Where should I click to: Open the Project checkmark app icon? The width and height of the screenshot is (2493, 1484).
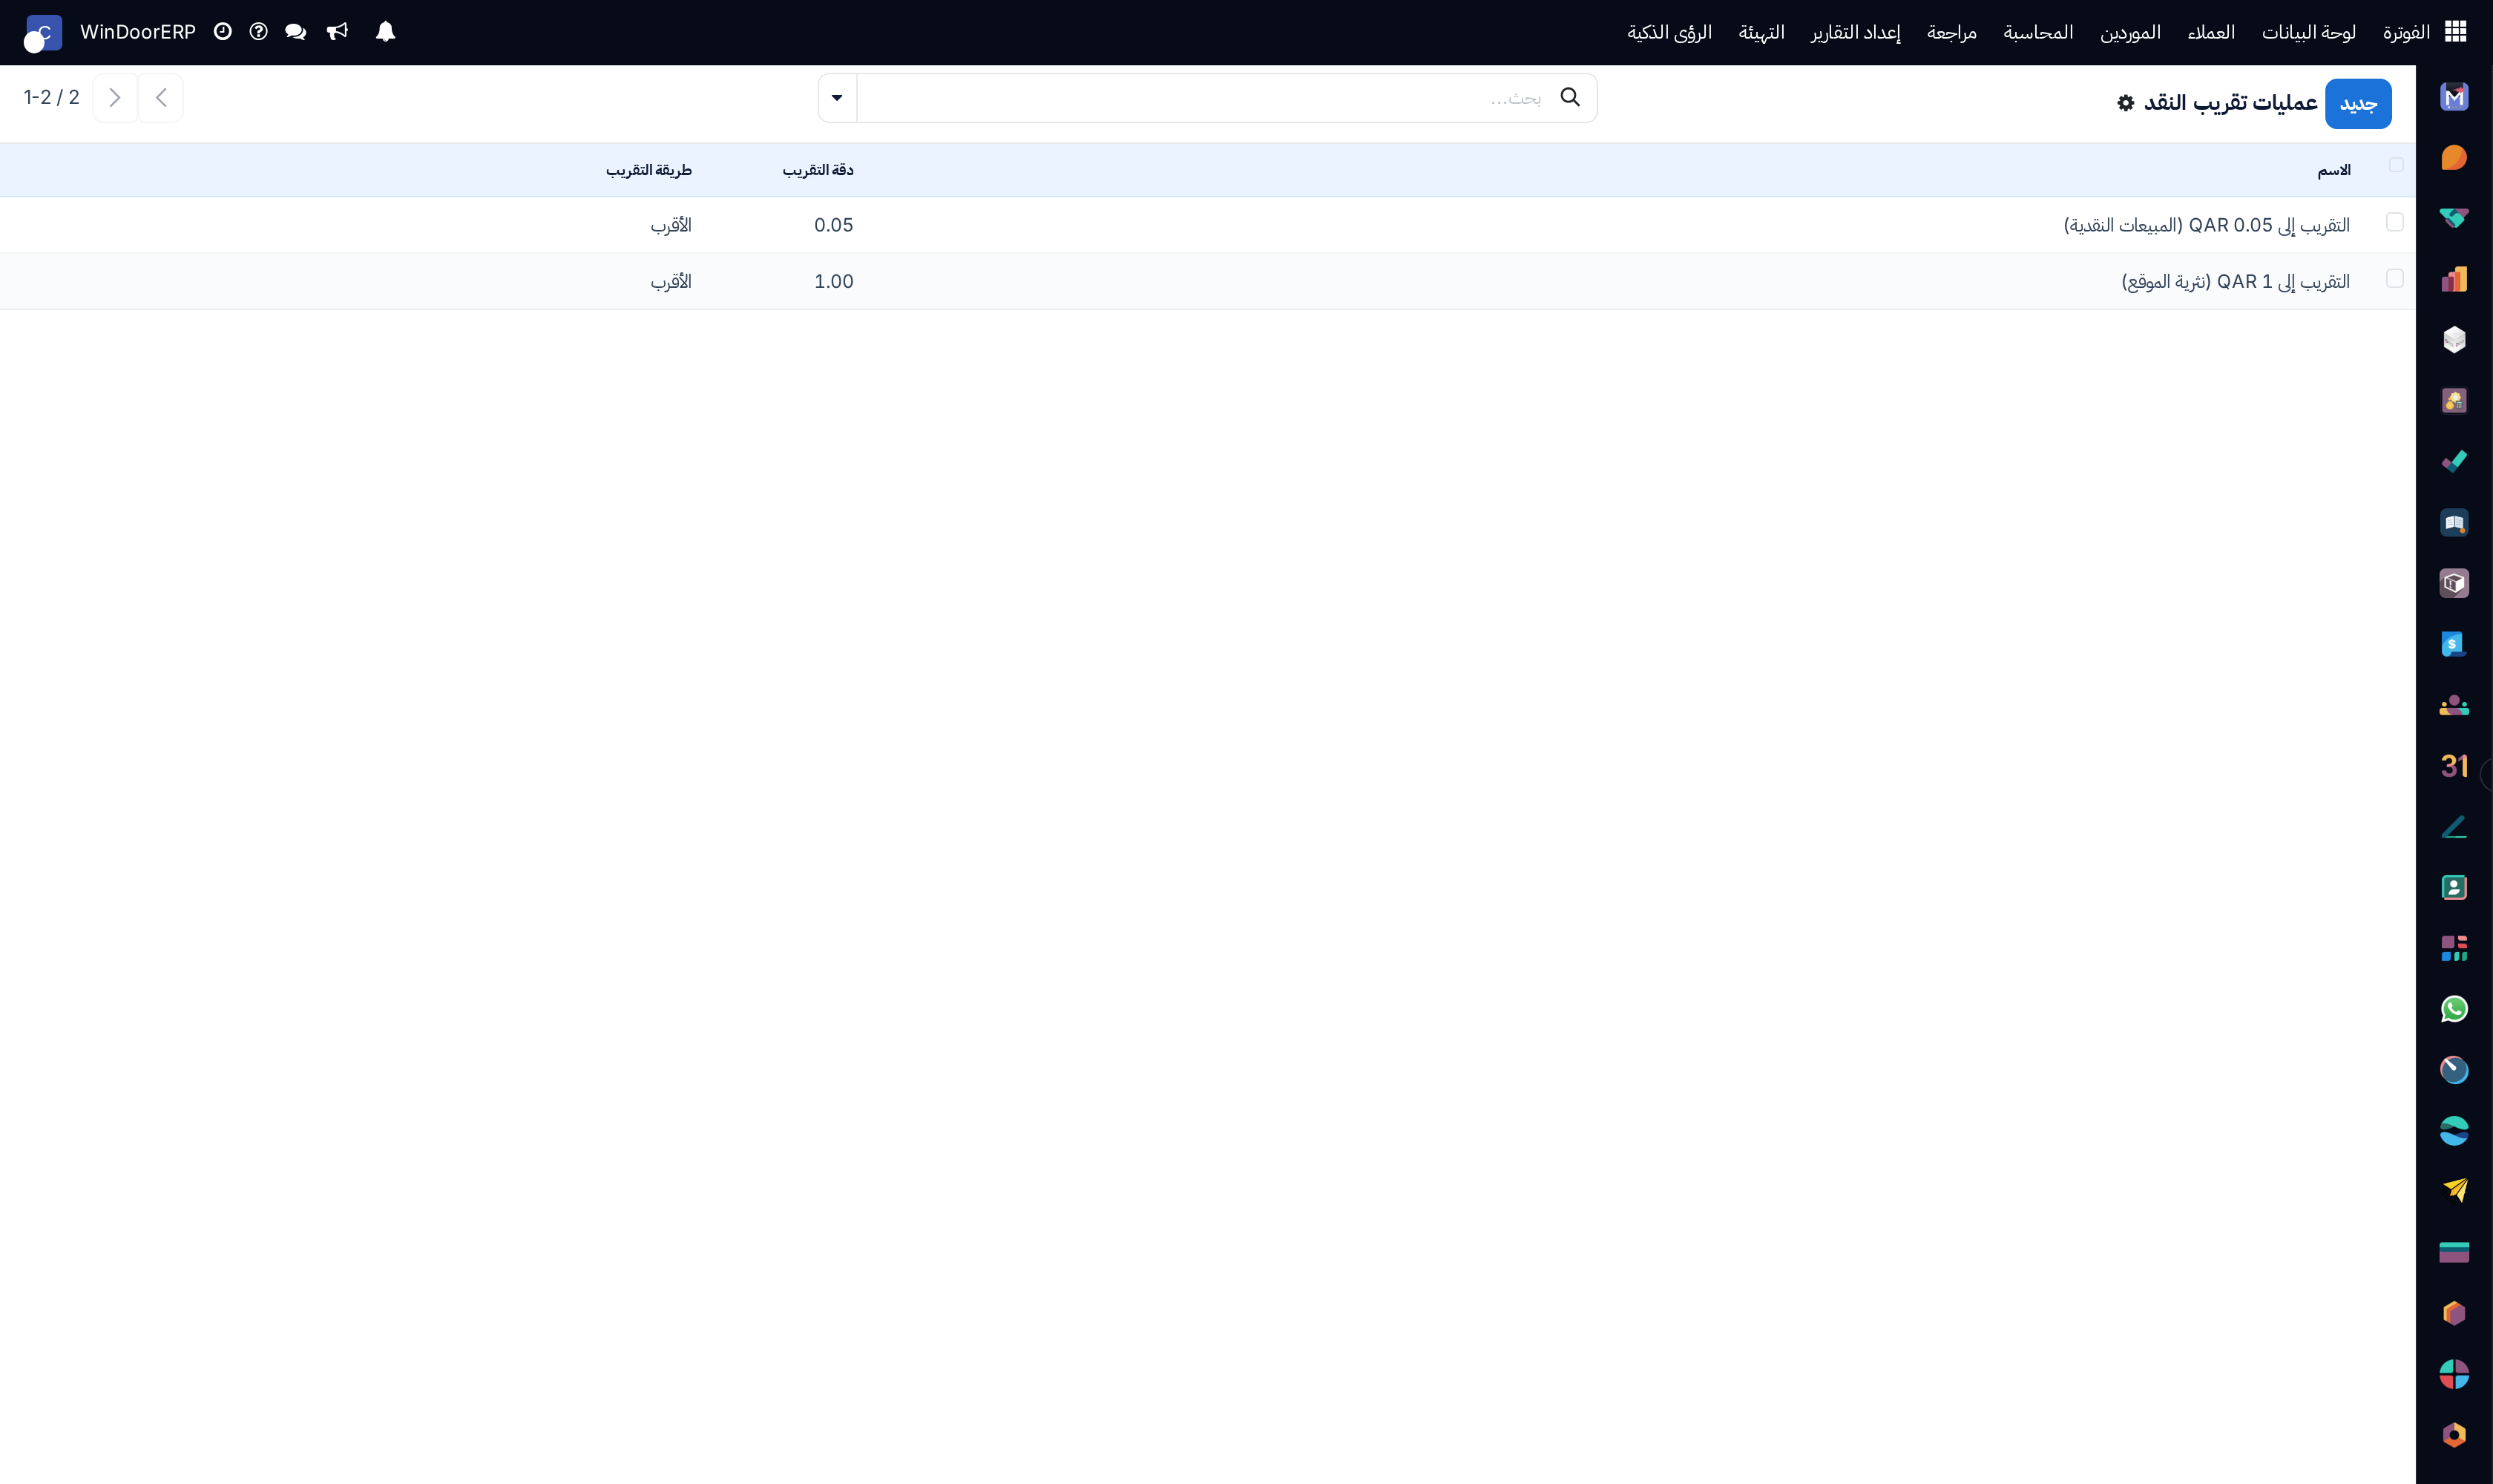[x=2454, y=462]
